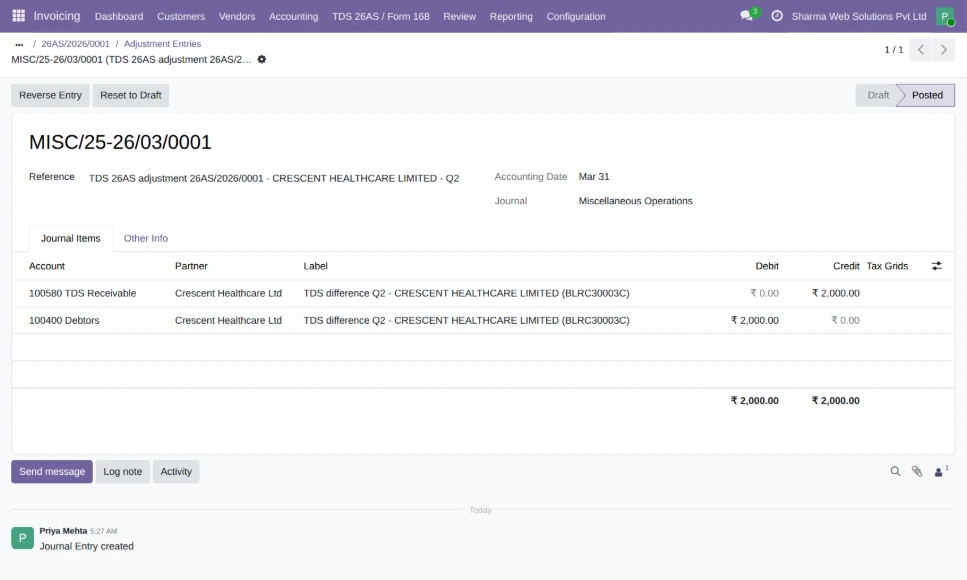
Task: Click ₹ 2,000.00 debit in Debtors row
Action: 755,320
